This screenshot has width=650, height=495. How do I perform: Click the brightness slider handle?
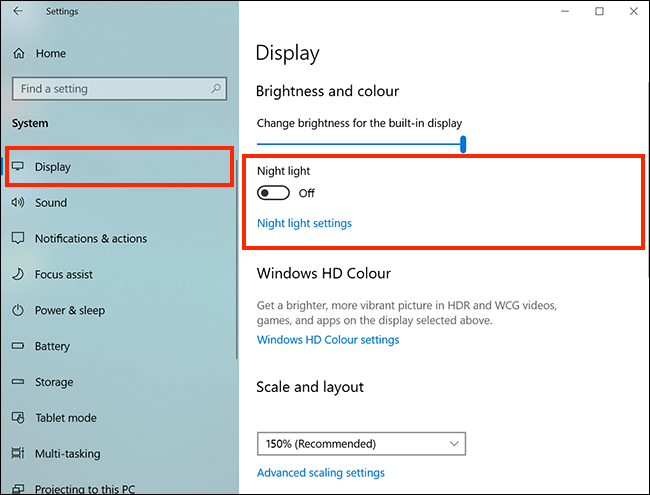[x=463, y=144]
